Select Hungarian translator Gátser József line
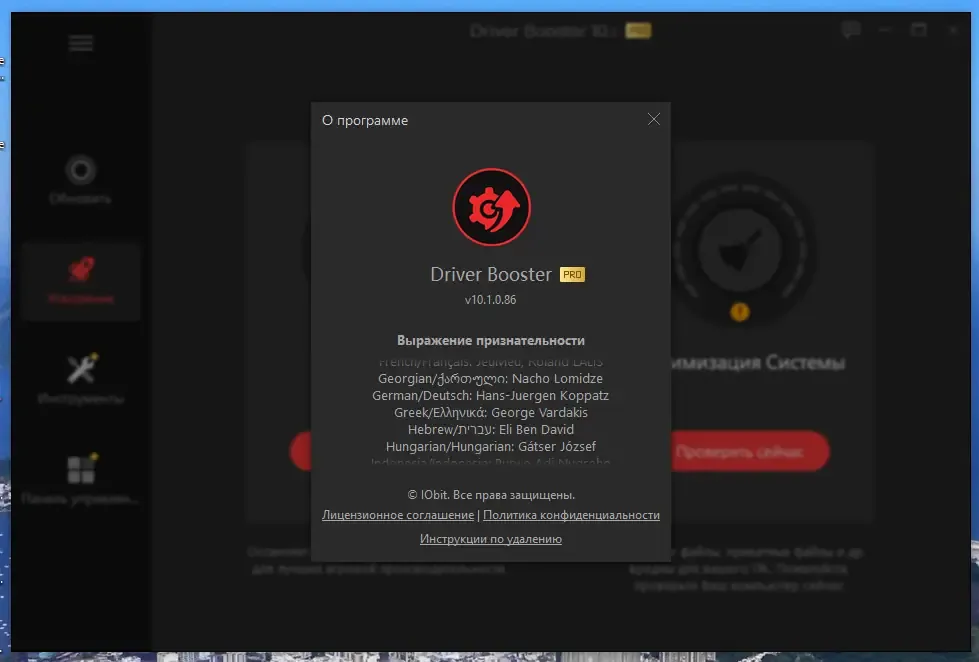This screenshot has width=979, height=662. click(x=491, y=447)
